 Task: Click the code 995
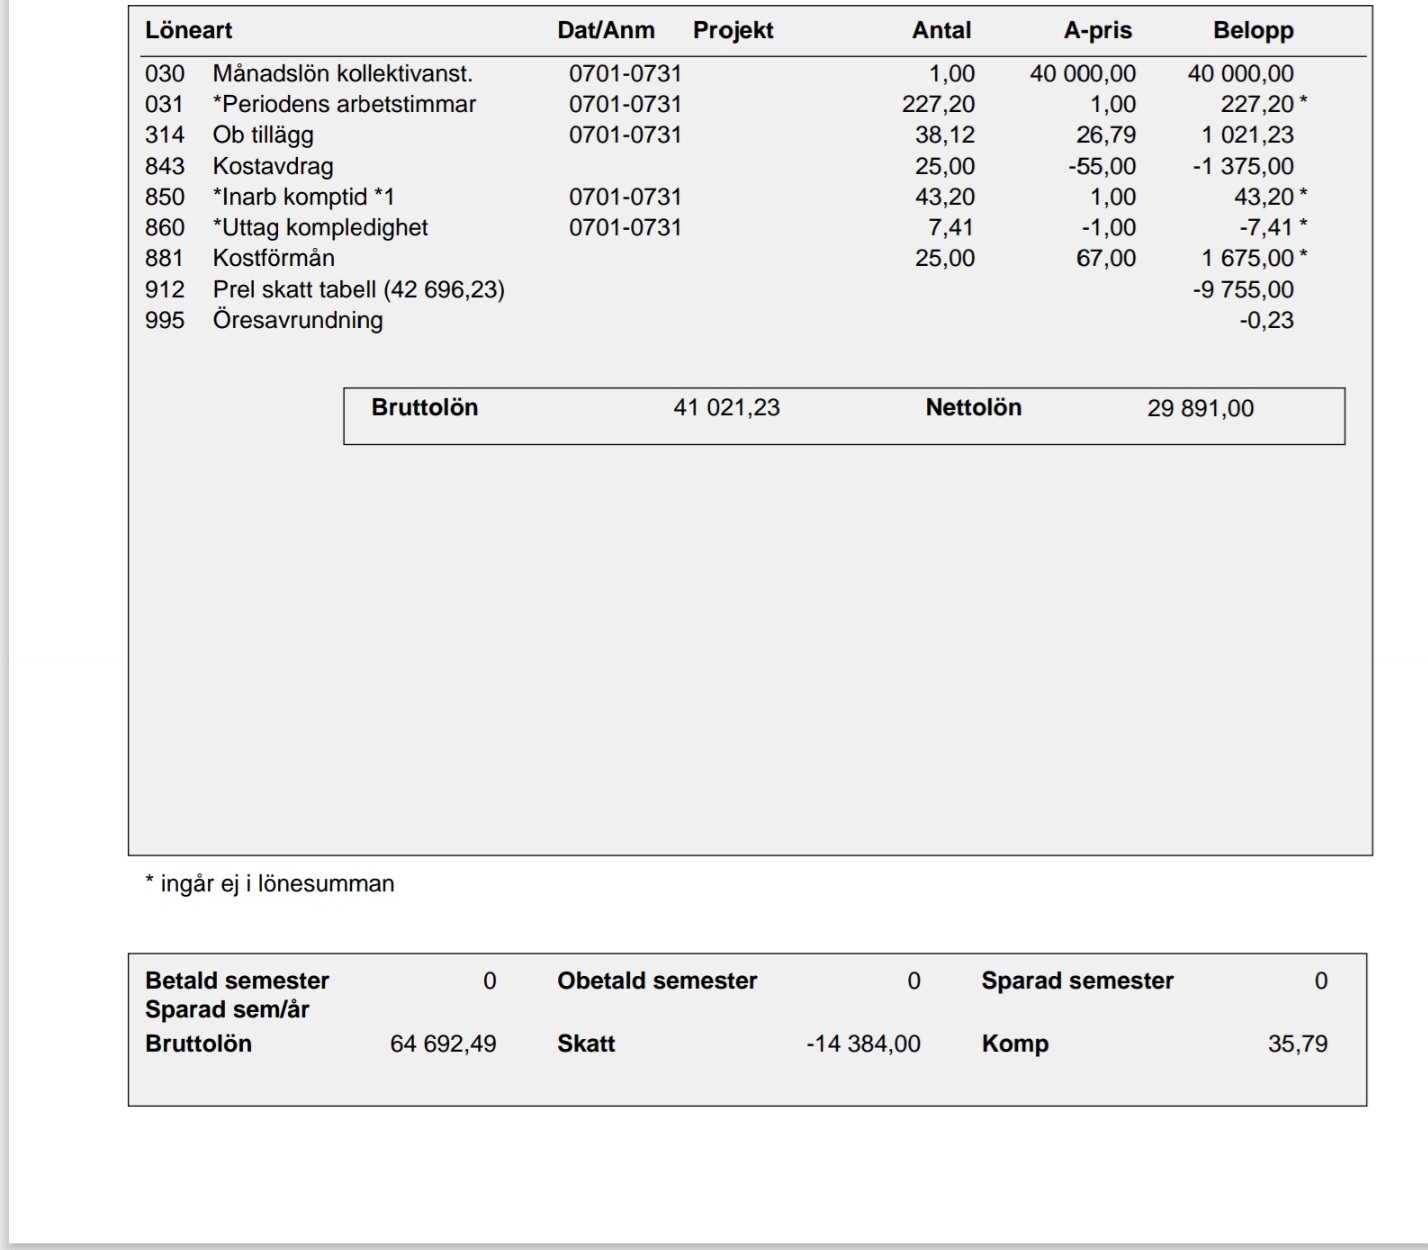(x=165, y=320)
